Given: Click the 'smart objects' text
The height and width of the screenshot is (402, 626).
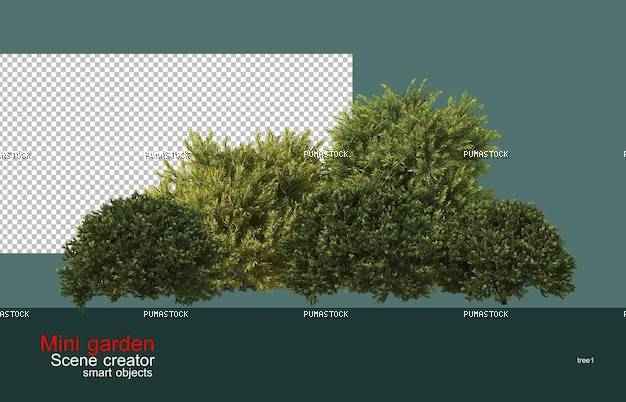Looking at the screenshot, I should pos(117,373).
